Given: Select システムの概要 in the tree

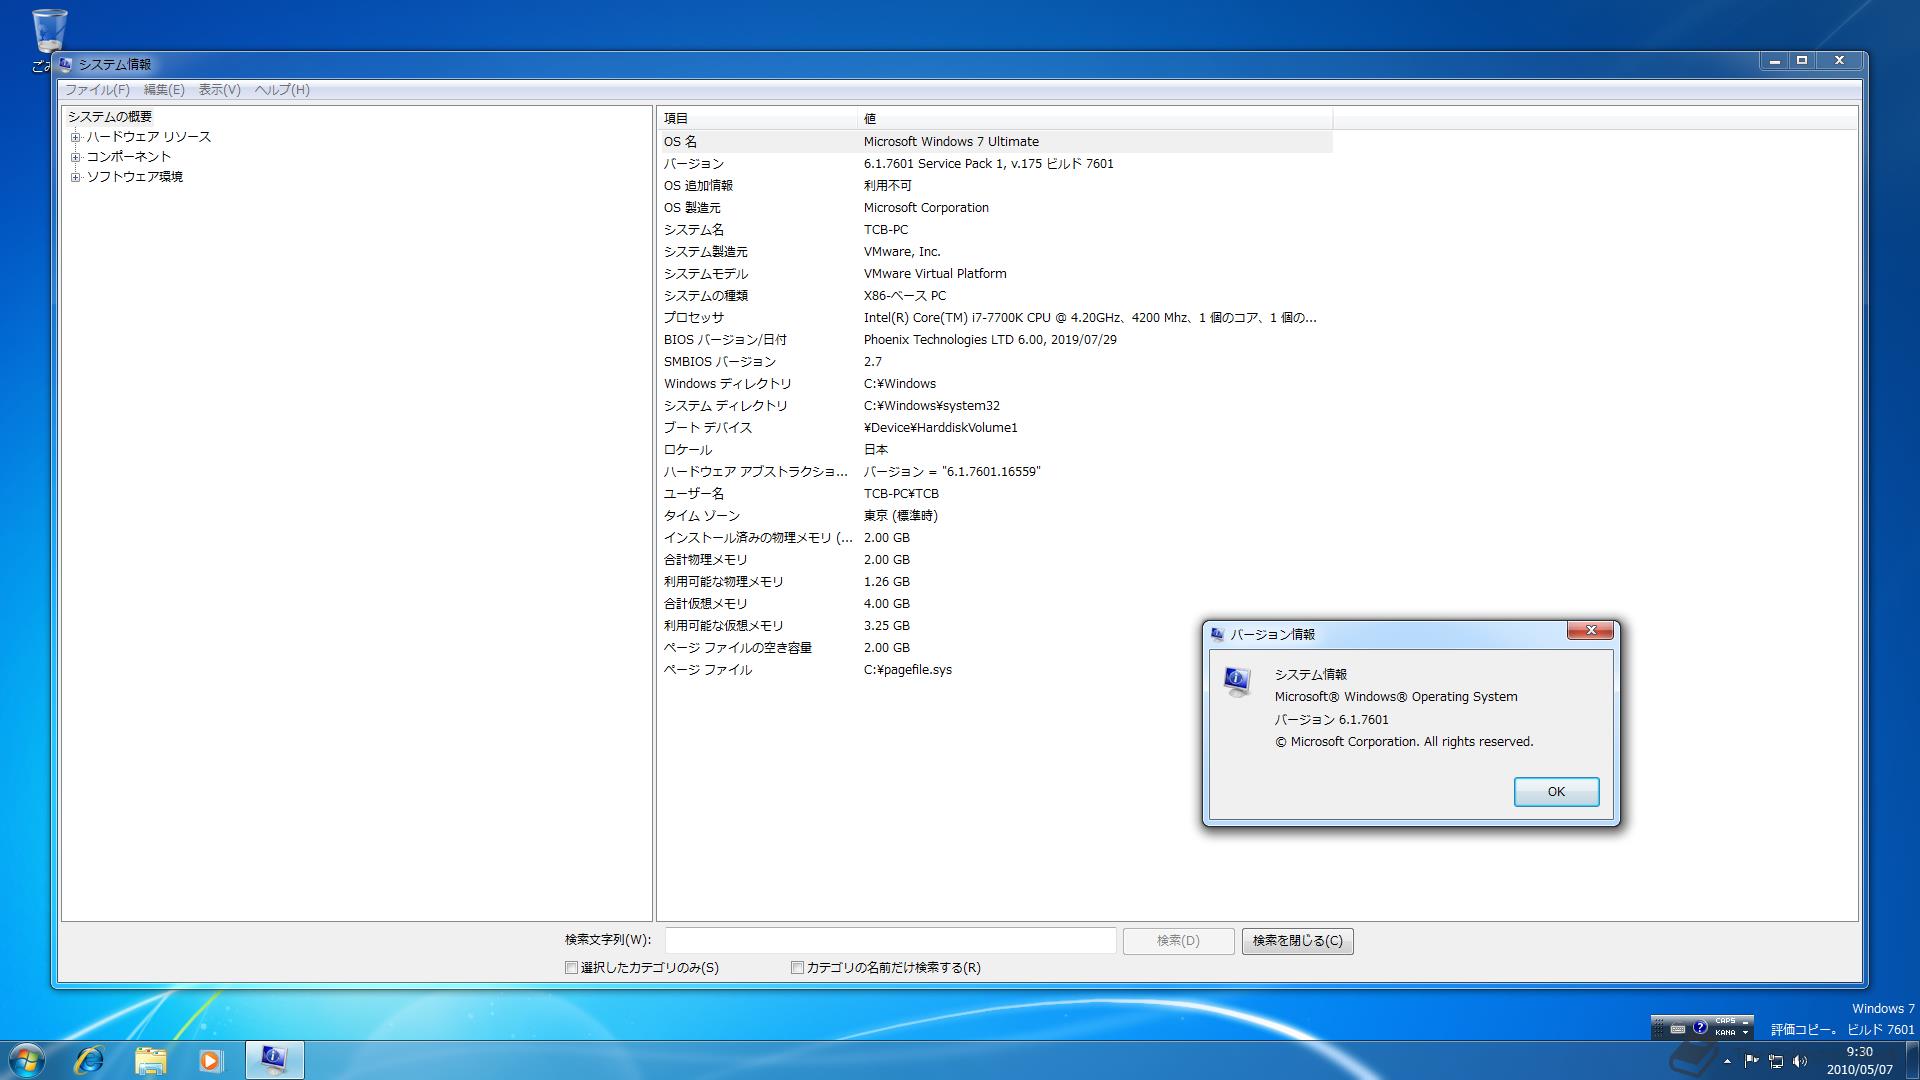Looking at the screenshot, I should click(x=110, y=117).
